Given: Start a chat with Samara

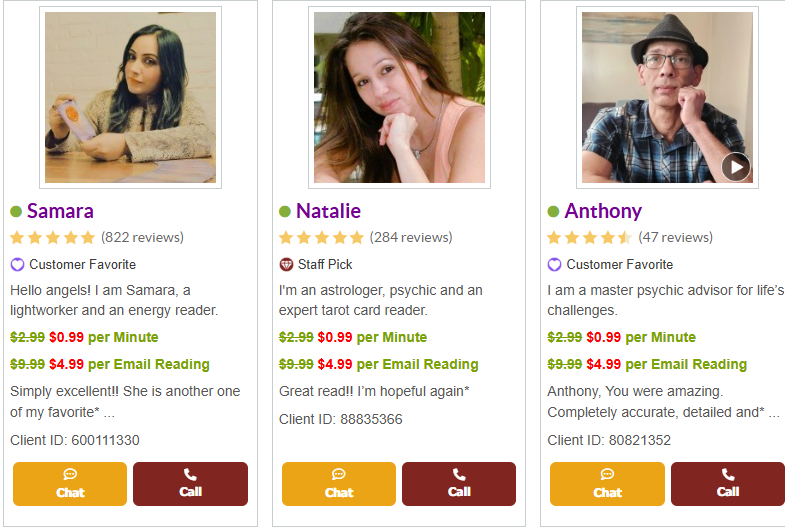Looking at the screenshot, I should pyautogui.click(x=70, y=484).
